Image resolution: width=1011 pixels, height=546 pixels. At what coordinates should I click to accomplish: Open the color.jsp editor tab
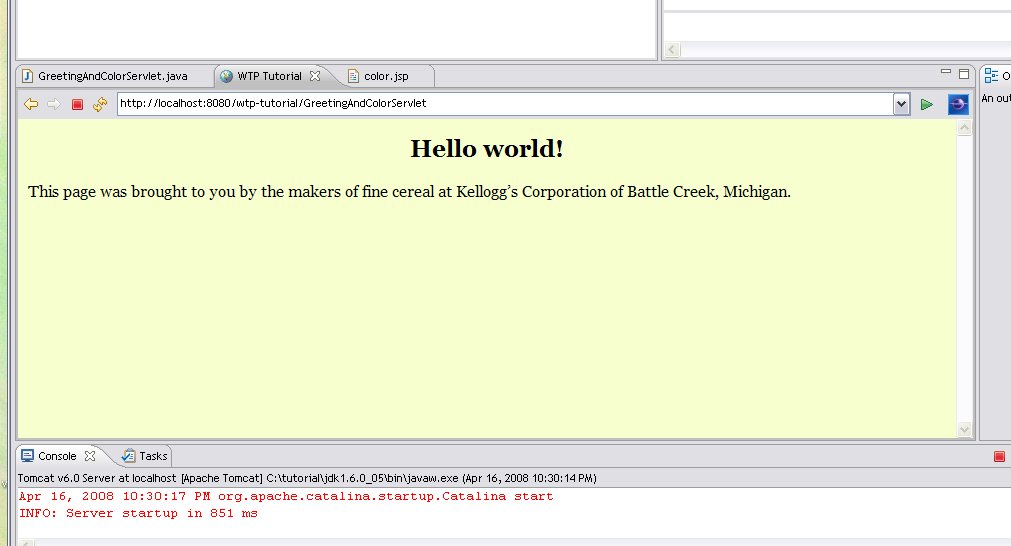[386, 76]
